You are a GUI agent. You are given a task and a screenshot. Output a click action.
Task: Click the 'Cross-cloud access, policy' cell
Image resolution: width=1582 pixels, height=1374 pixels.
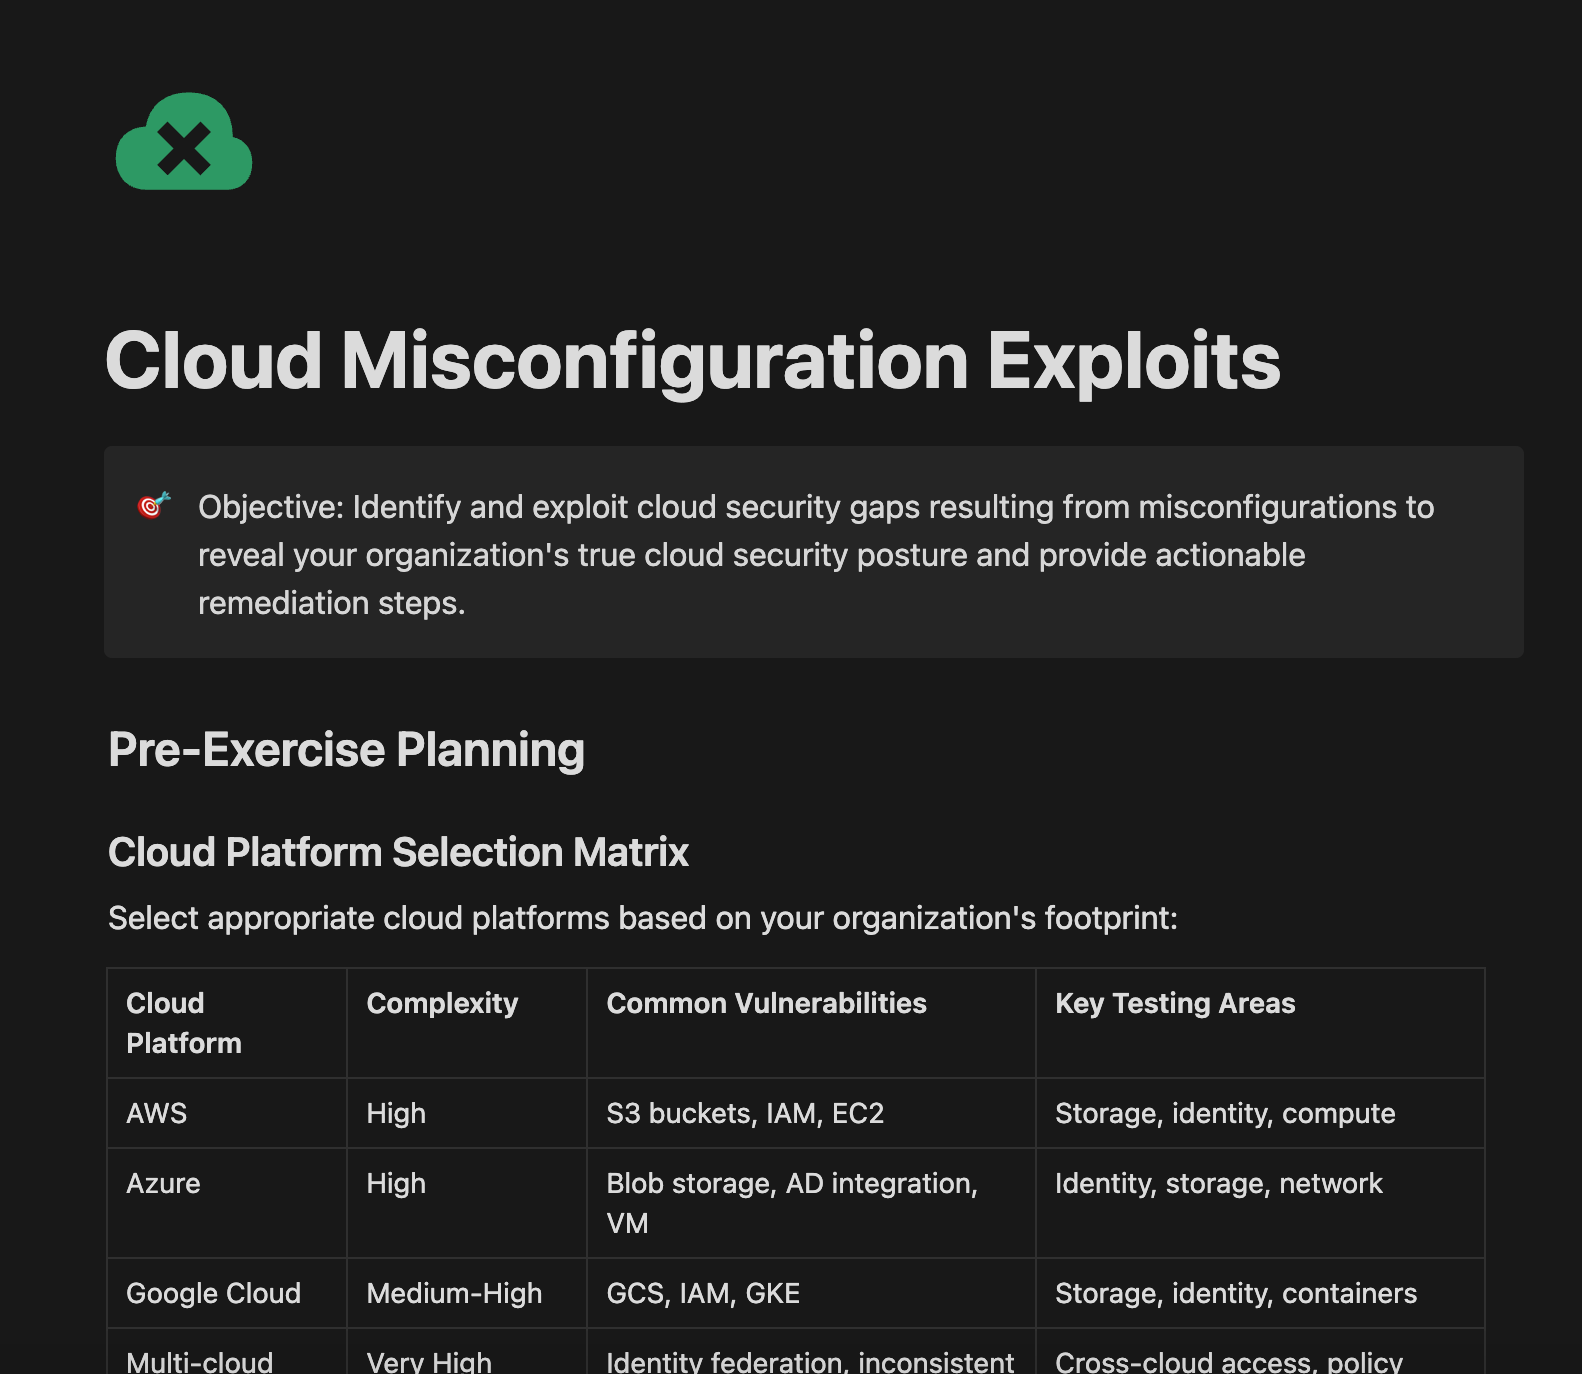pyautogui.click(x=1260, y=1352)
